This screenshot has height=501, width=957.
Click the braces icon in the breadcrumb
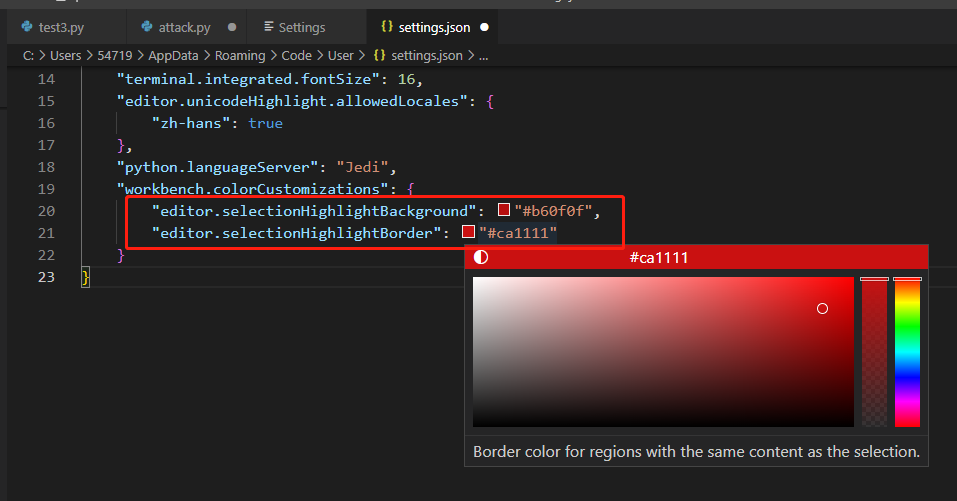[380, 56]
